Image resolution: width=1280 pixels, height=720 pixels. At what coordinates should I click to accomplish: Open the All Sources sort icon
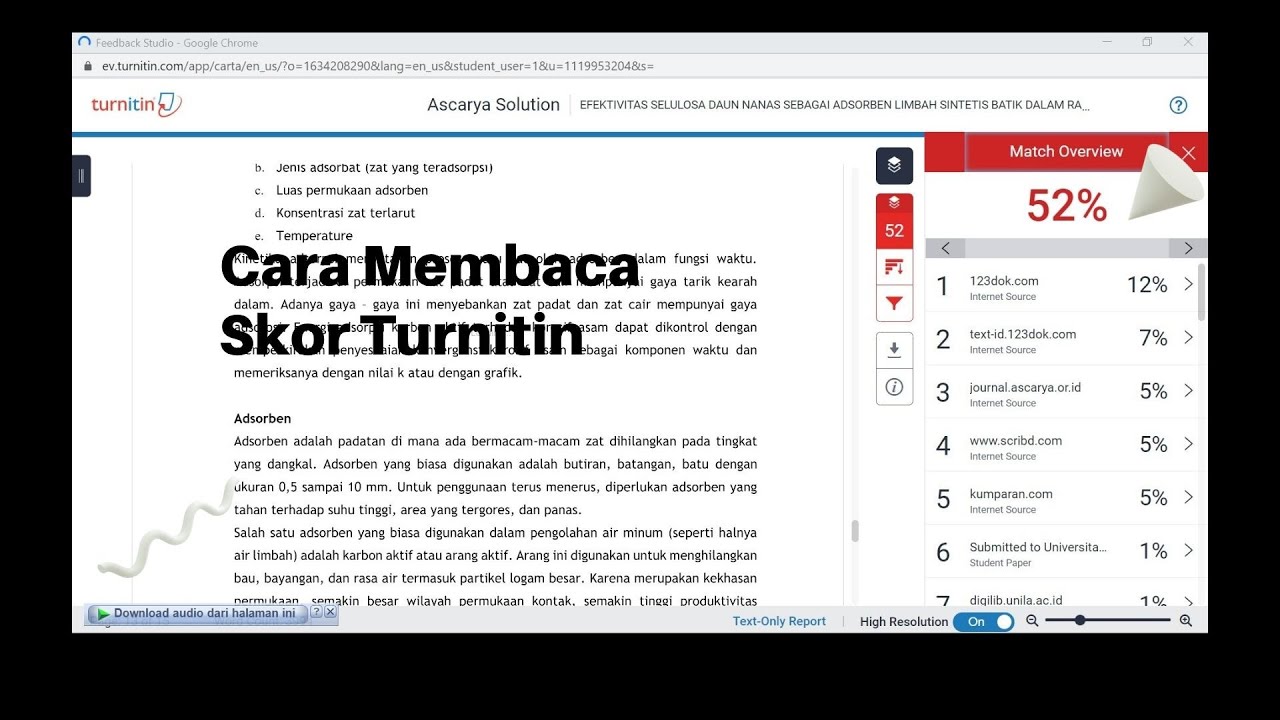894,266
